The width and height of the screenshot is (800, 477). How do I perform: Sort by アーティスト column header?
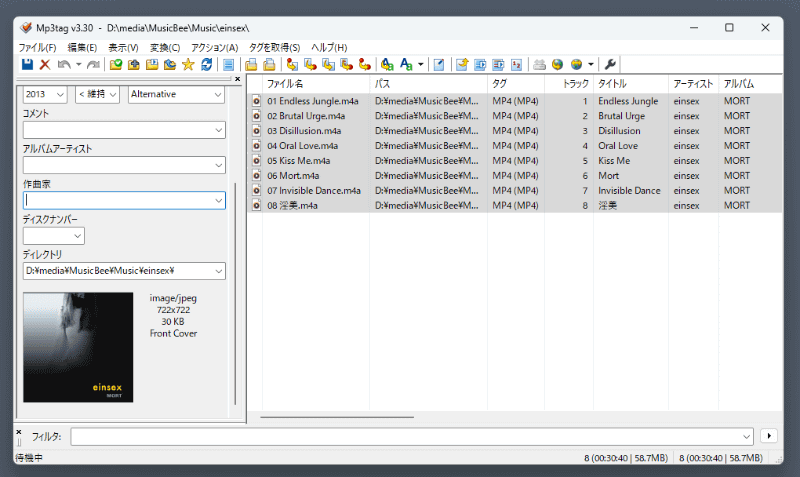click(693, 84)
